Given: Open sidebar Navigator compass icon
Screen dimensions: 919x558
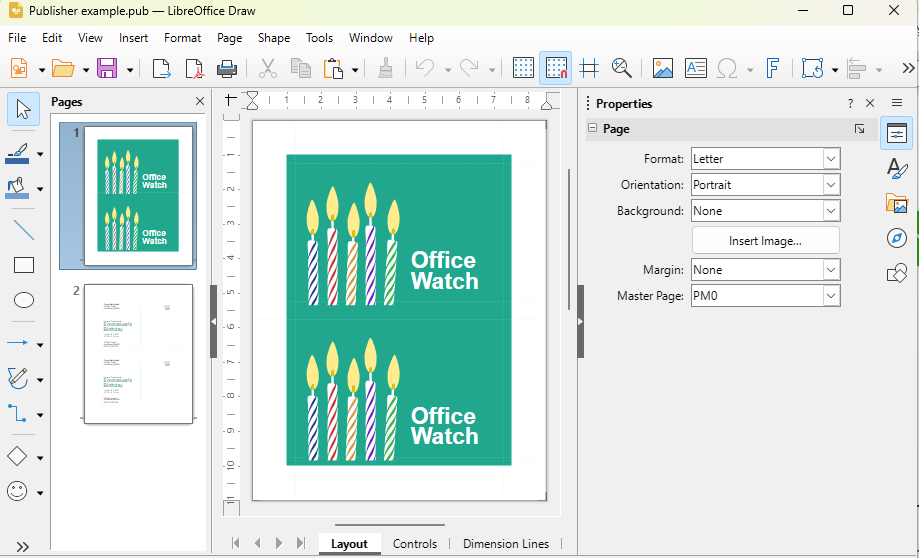Looking at the screenshot, I should pos(897,238).
